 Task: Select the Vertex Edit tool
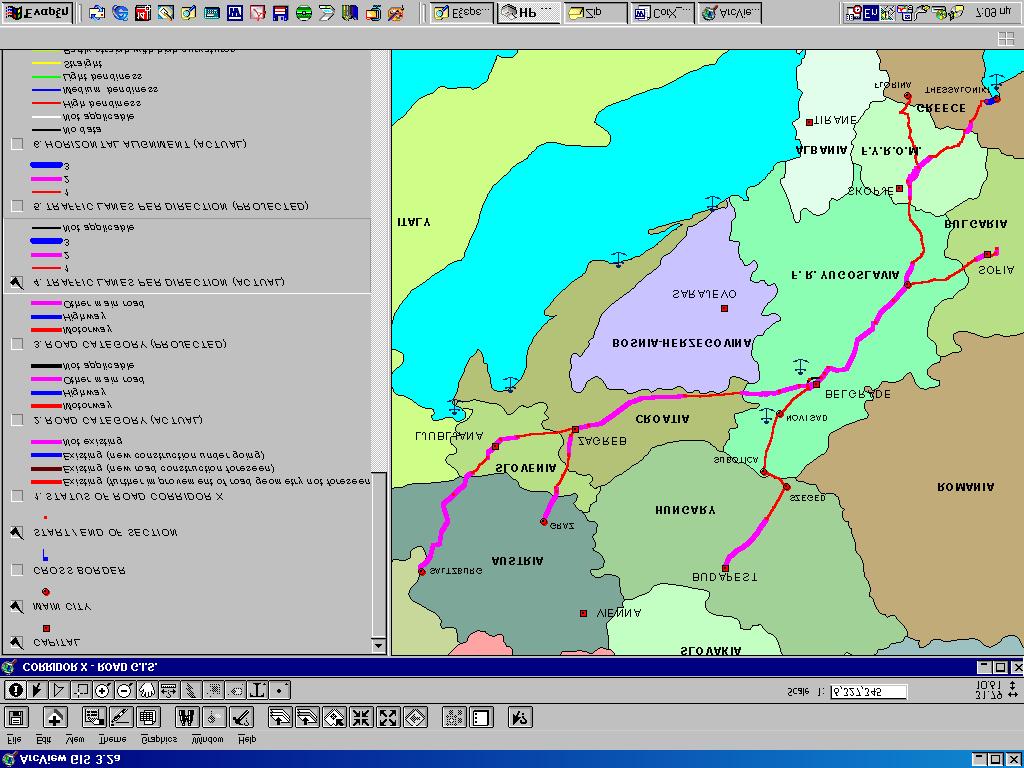(59, 690)
